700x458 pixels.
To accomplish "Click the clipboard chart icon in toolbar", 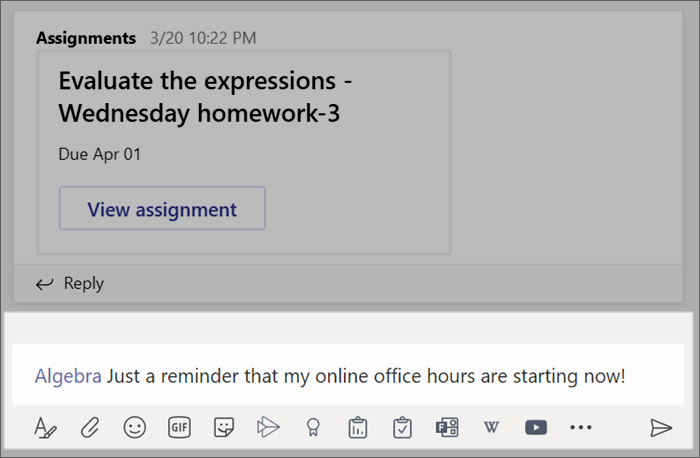I will pyautogui.click(x=357, y=428).
